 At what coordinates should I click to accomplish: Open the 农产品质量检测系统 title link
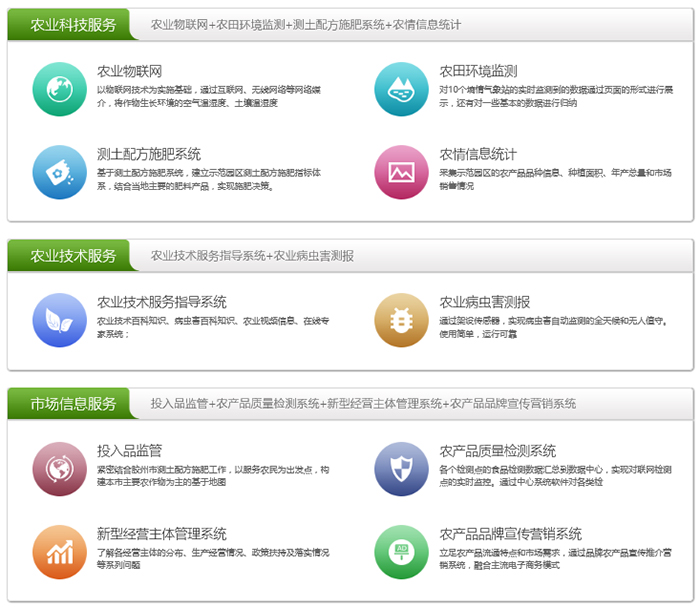497,451
